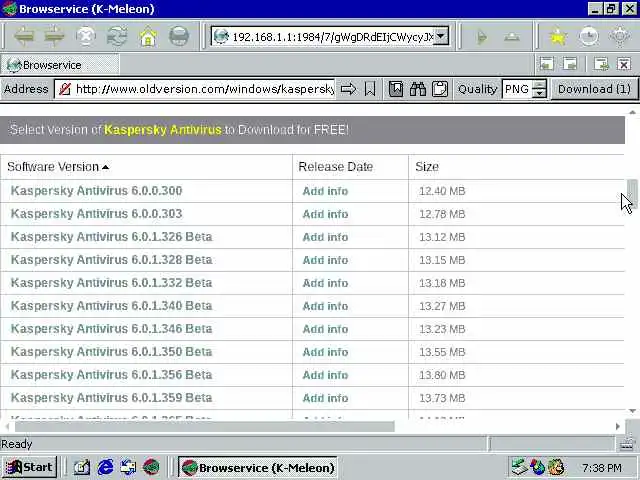Click the vertical scrollbar down arrow

pos(632,411)
